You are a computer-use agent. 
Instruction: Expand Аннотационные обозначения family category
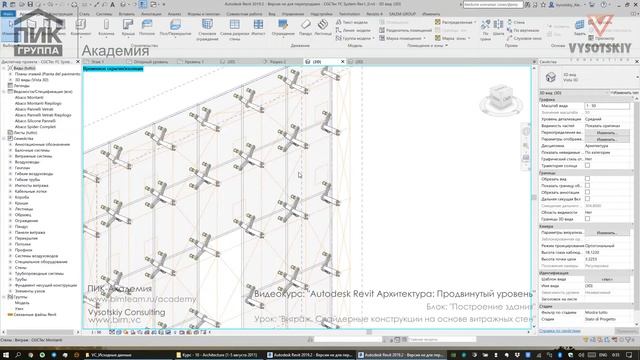pos(10,144)
